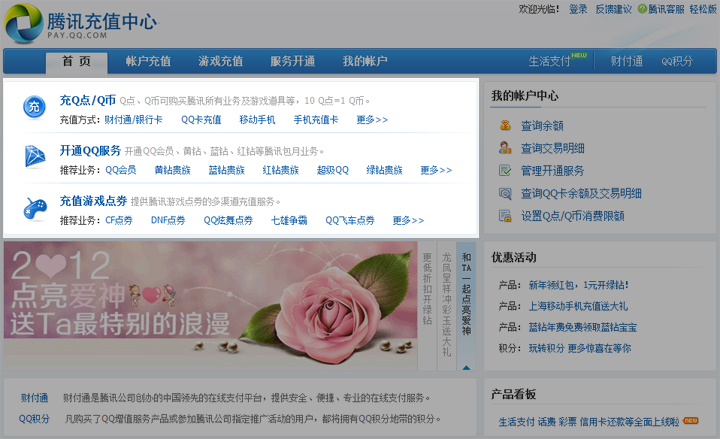Viewport: 720px width, 439px height.
Task: Open 财付通 in the navigation bar
Action: coord(626,61)
